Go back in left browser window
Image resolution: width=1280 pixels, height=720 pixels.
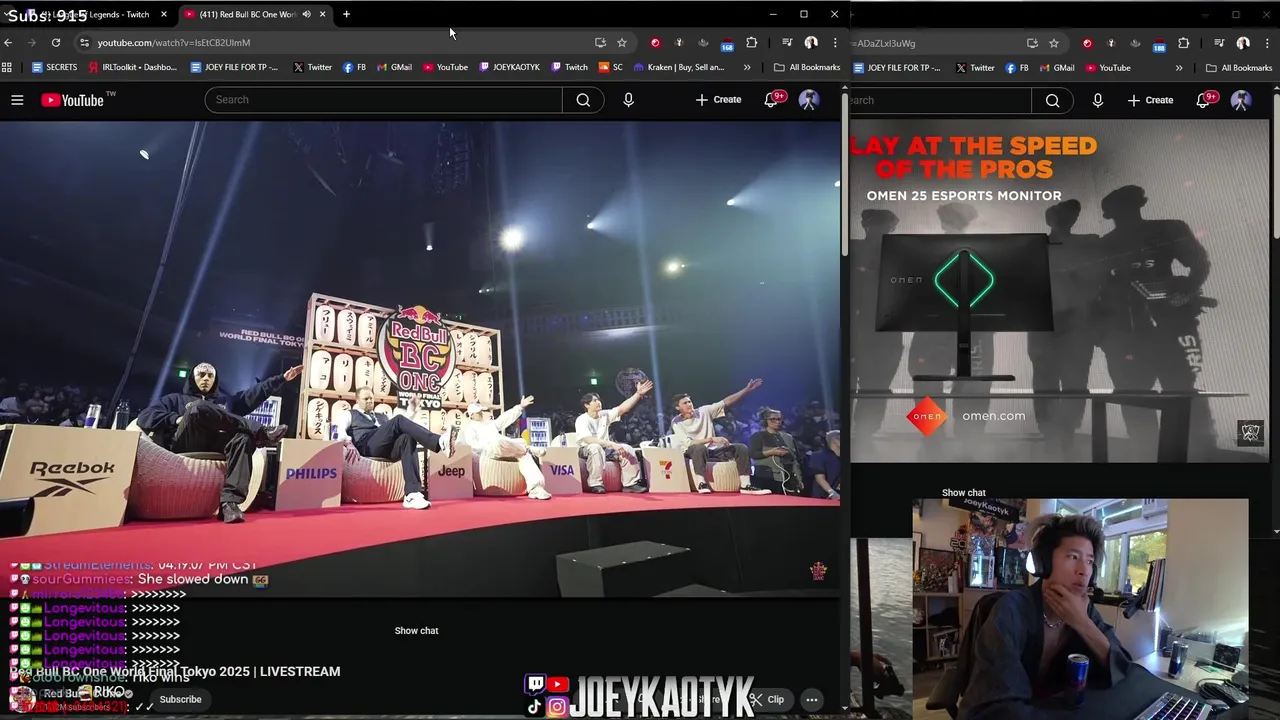pos(8,43)
